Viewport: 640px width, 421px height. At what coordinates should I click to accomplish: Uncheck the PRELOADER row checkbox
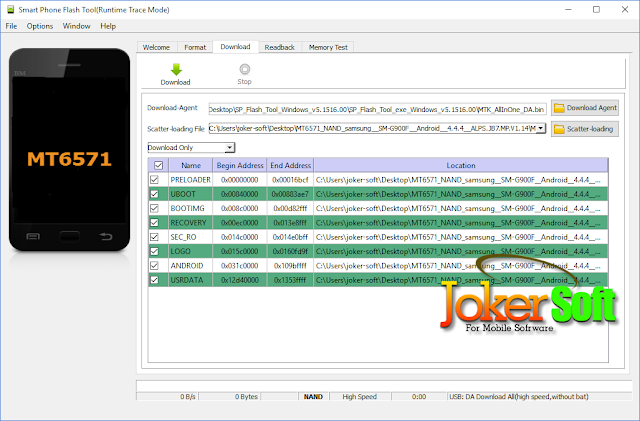[154, 180]
